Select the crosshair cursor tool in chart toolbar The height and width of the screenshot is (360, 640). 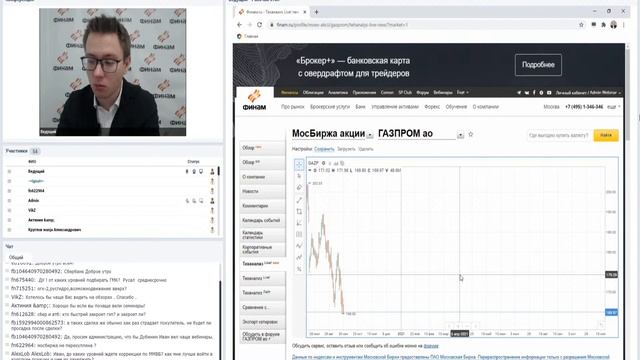[x=299, y=164]
